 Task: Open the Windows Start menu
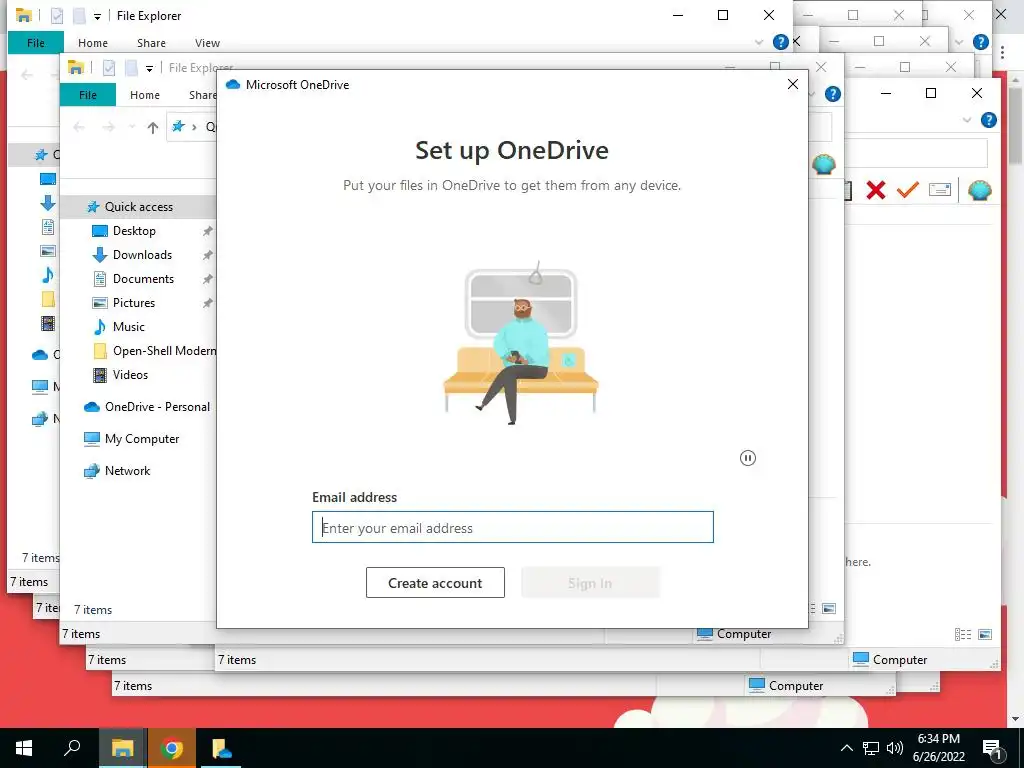[x=24, y=748]
